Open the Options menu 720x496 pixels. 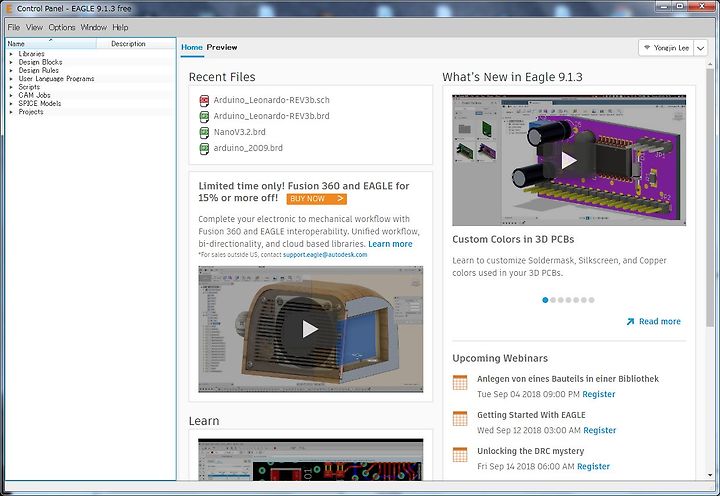click(x=62, y=28)
